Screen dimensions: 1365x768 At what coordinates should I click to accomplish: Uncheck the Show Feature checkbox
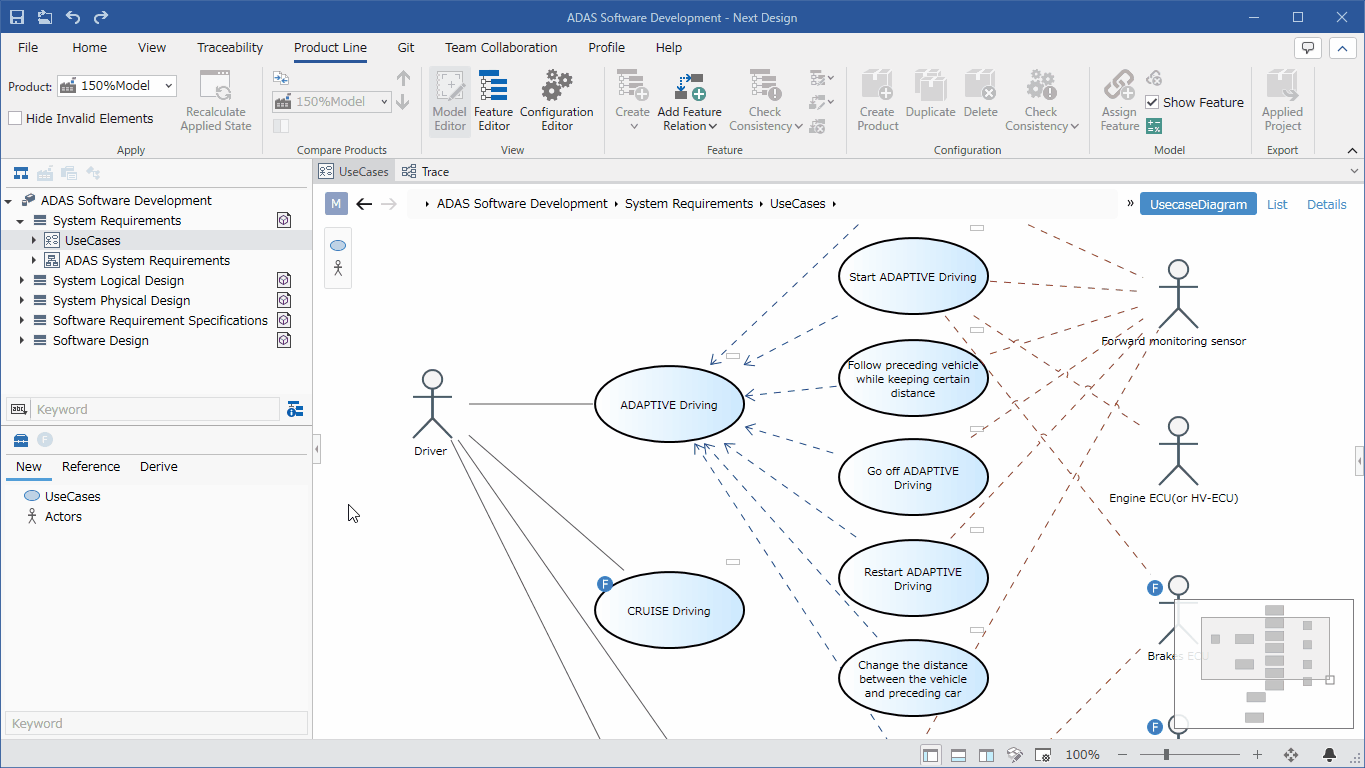[x=1152, y=102]
